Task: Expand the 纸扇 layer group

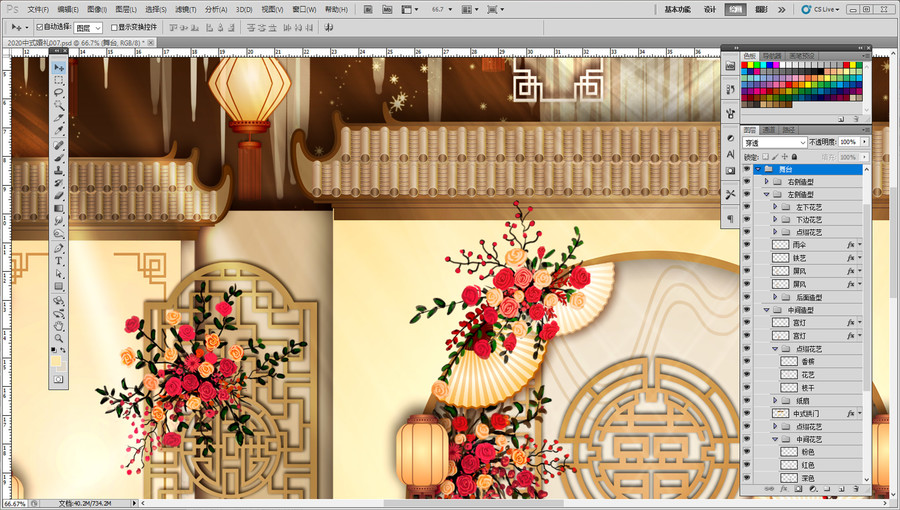Action: tap(775, 400)
